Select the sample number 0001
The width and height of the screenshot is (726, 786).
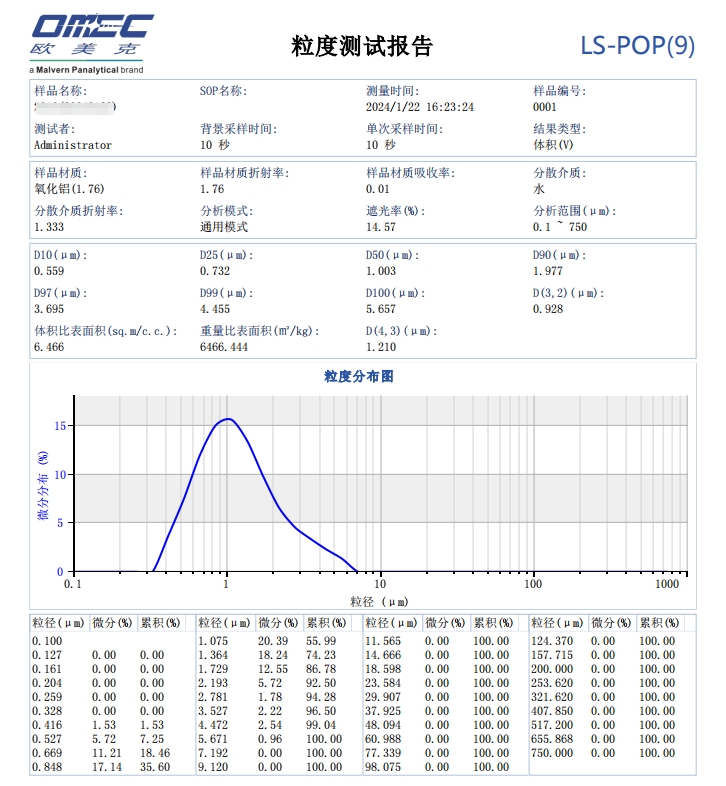[x=545, y=107]
